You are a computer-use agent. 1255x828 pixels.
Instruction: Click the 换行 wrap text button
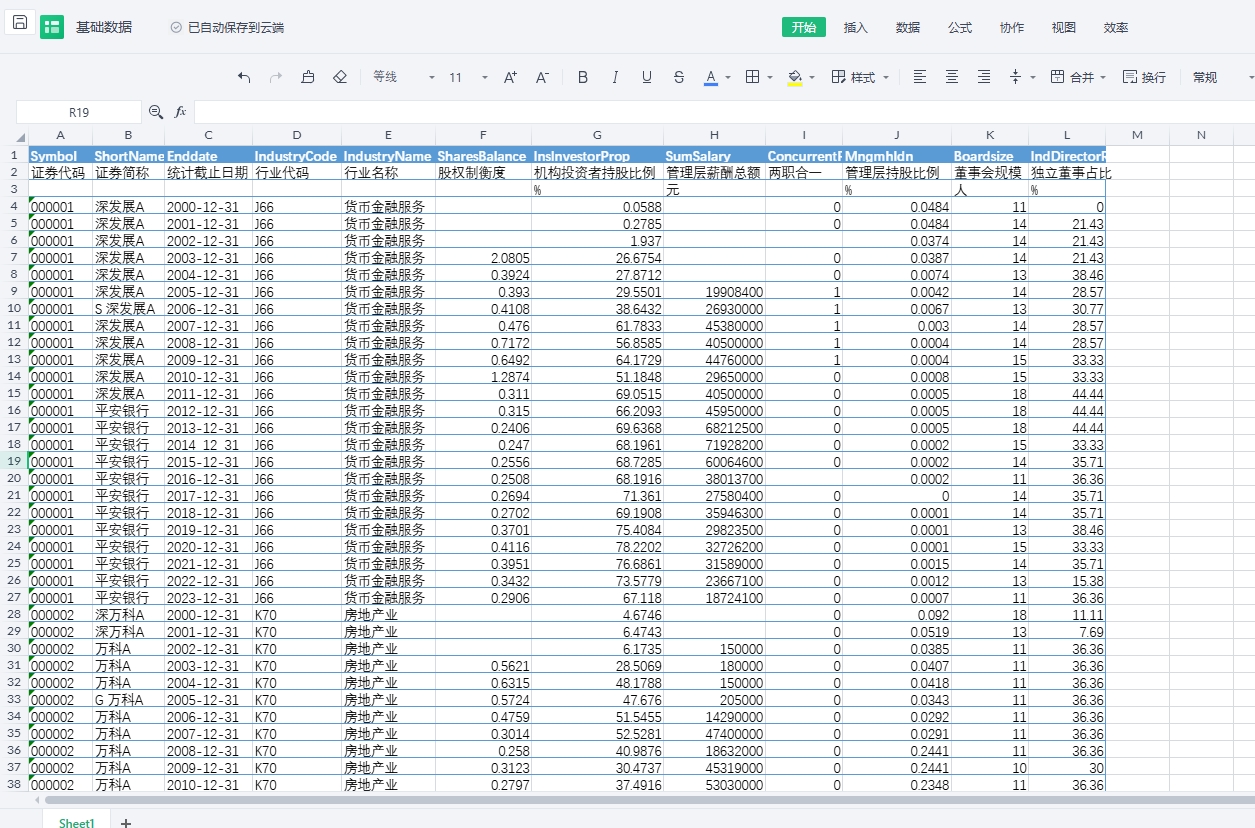(1144, 77)
